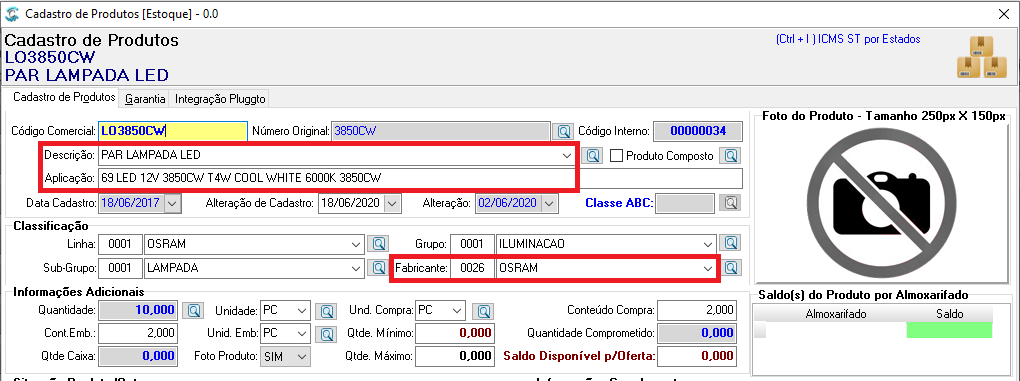The width and height of the screenshot is (1020, 381).
Task: Open lookup icon next to Descrição field
Action: coord(591,156)
